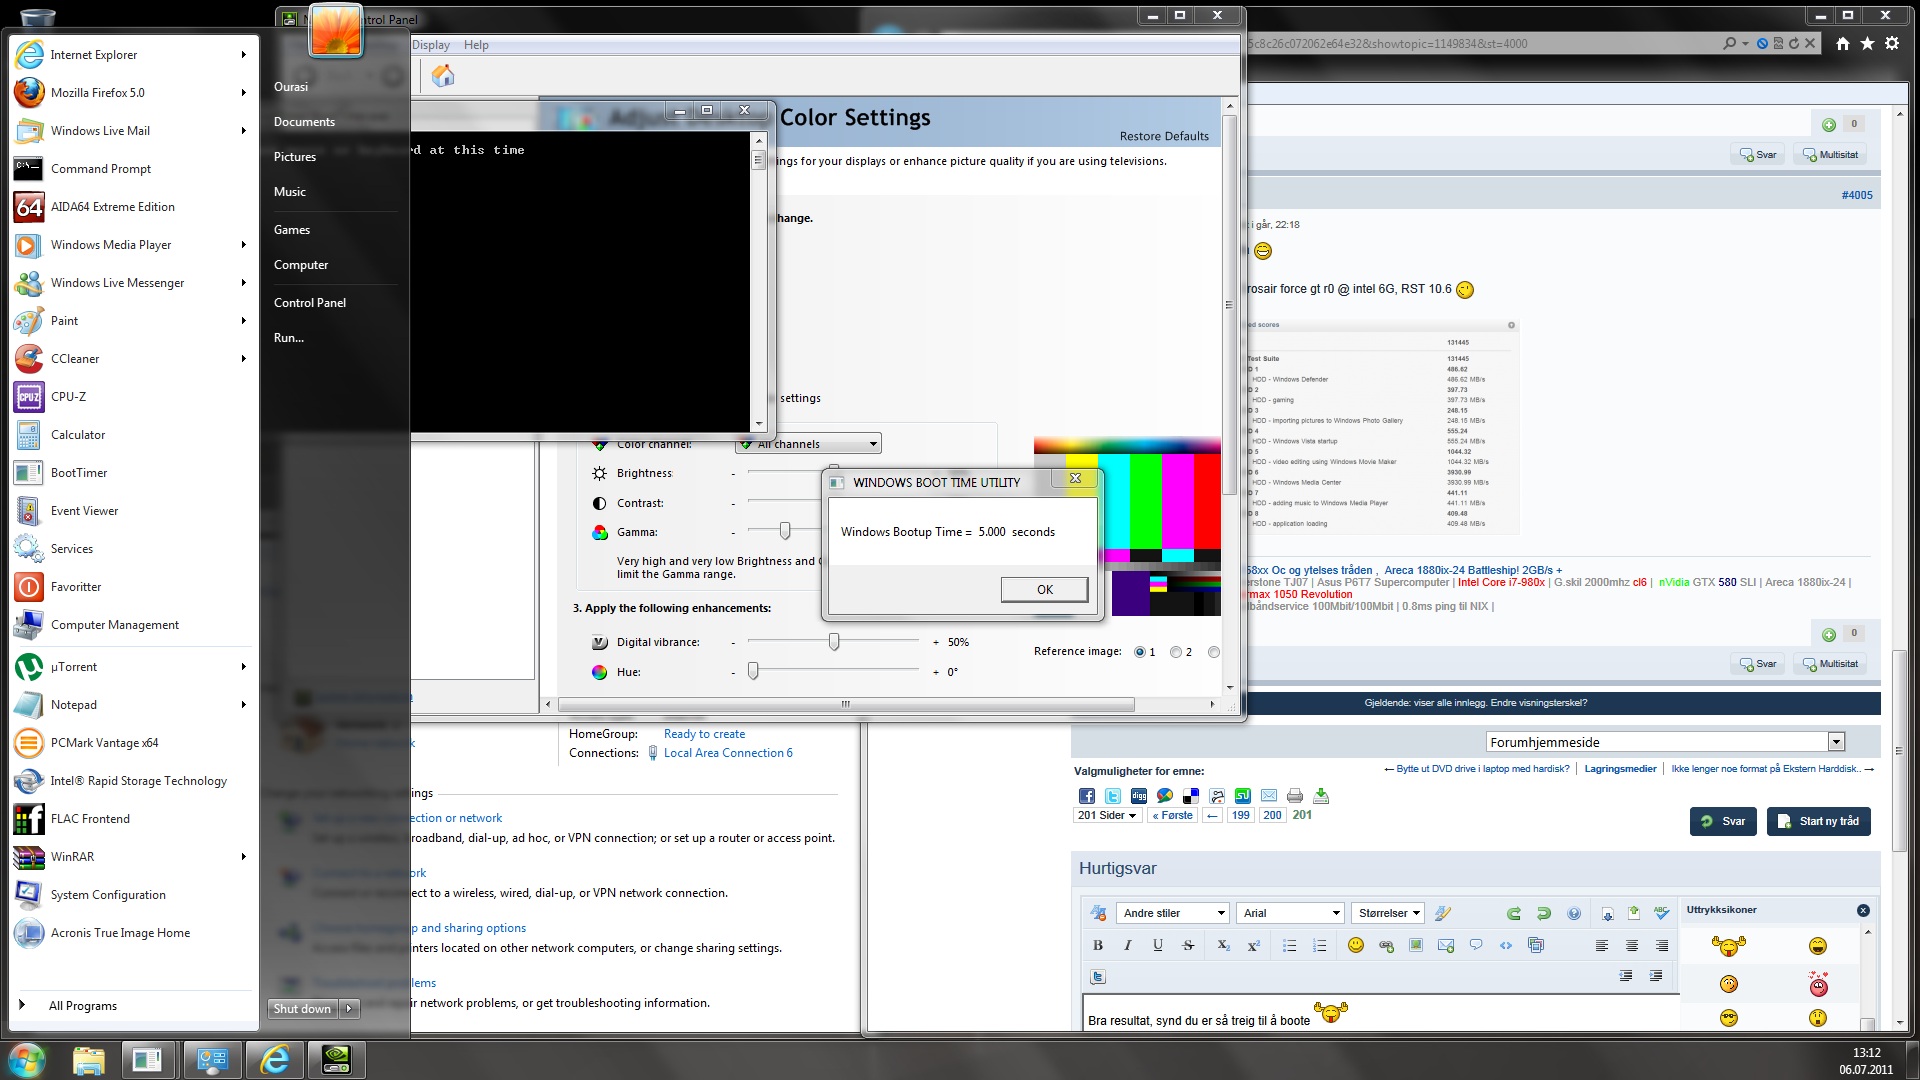Open the Andre stiler style dropdown
This screenshot has width=1920, height=1080.
point(1174,913)
